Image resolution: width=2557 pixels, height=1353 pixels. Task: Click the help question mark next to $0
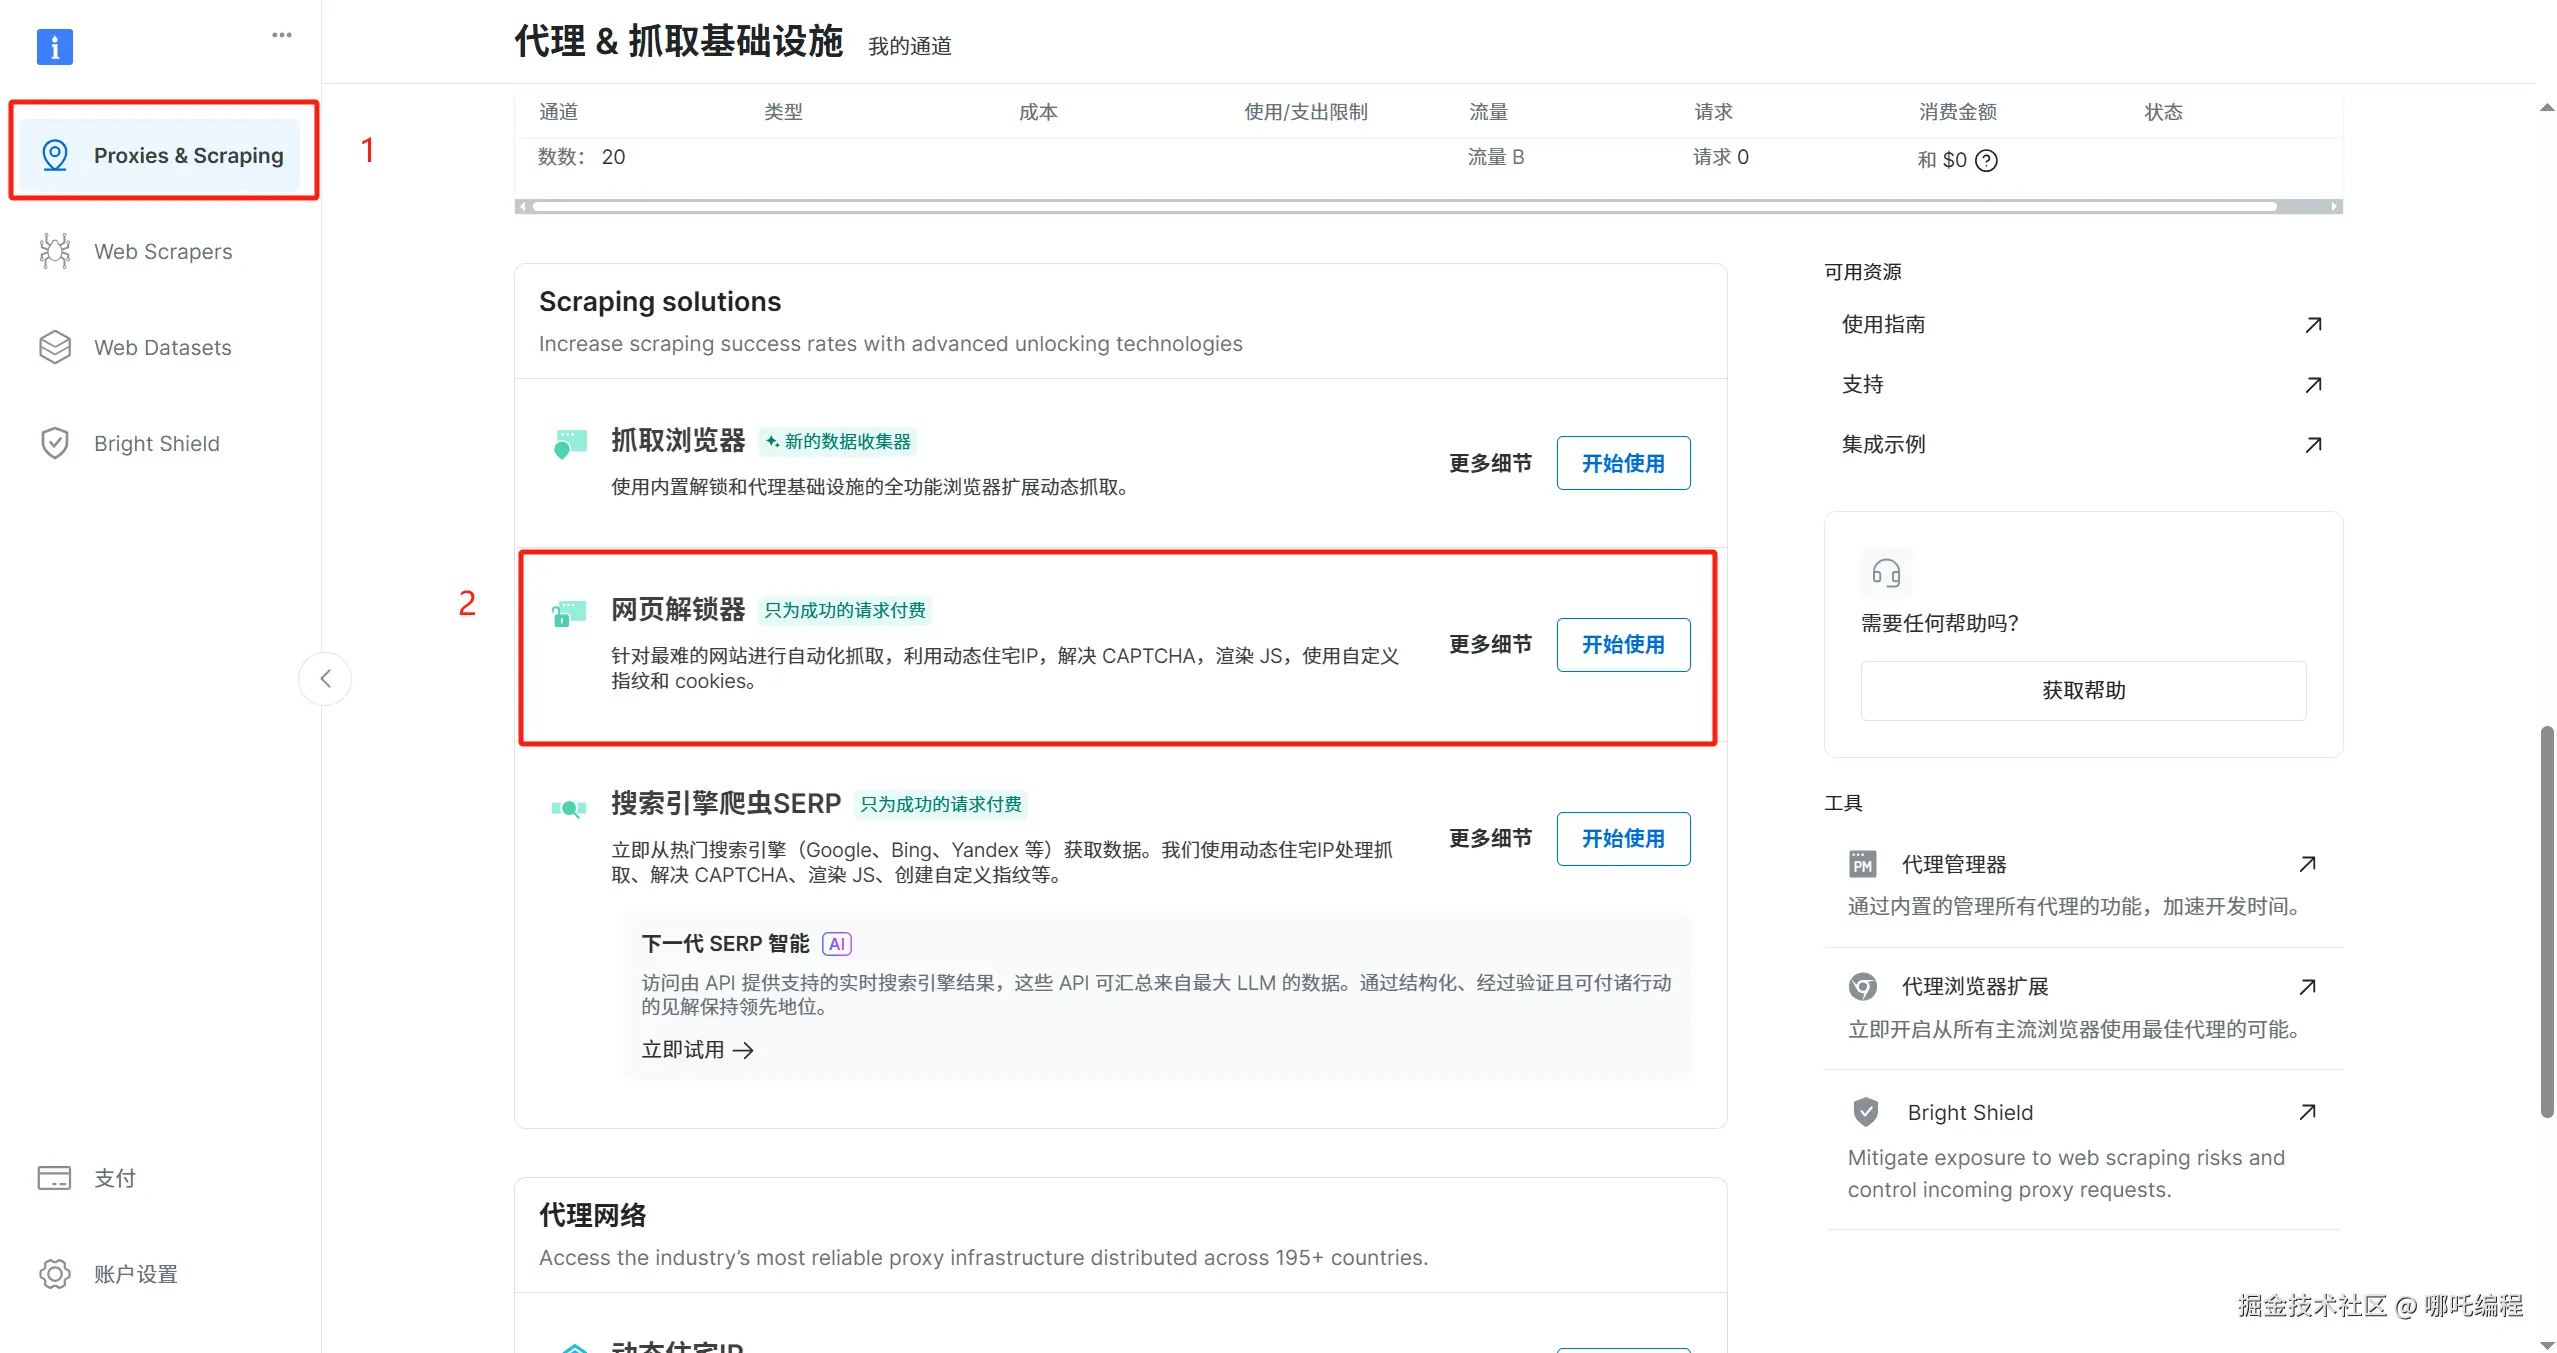point(1987,160)
